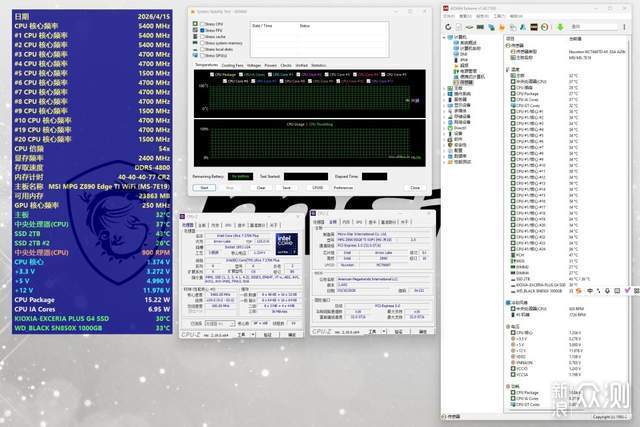Enable the Stress local disks checkbox

pyautogui.click(x=202, y=49)
